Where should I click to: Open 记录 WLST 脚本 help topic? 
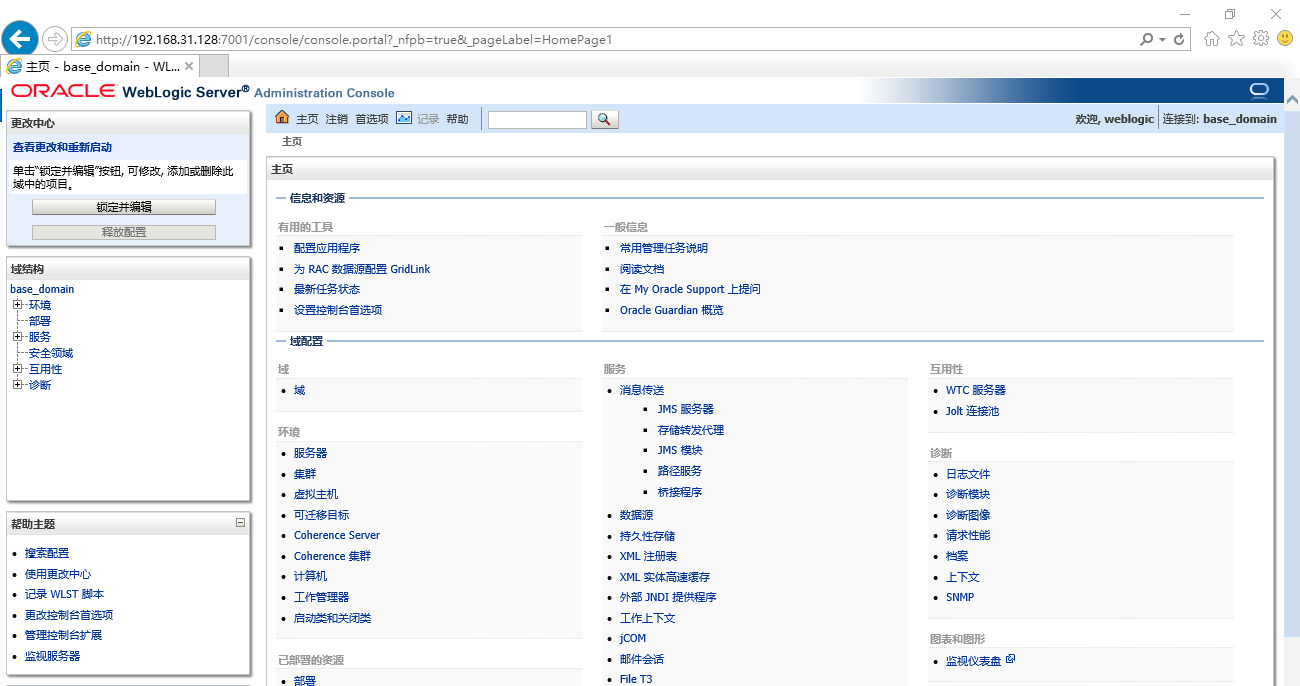pos(65,594)
